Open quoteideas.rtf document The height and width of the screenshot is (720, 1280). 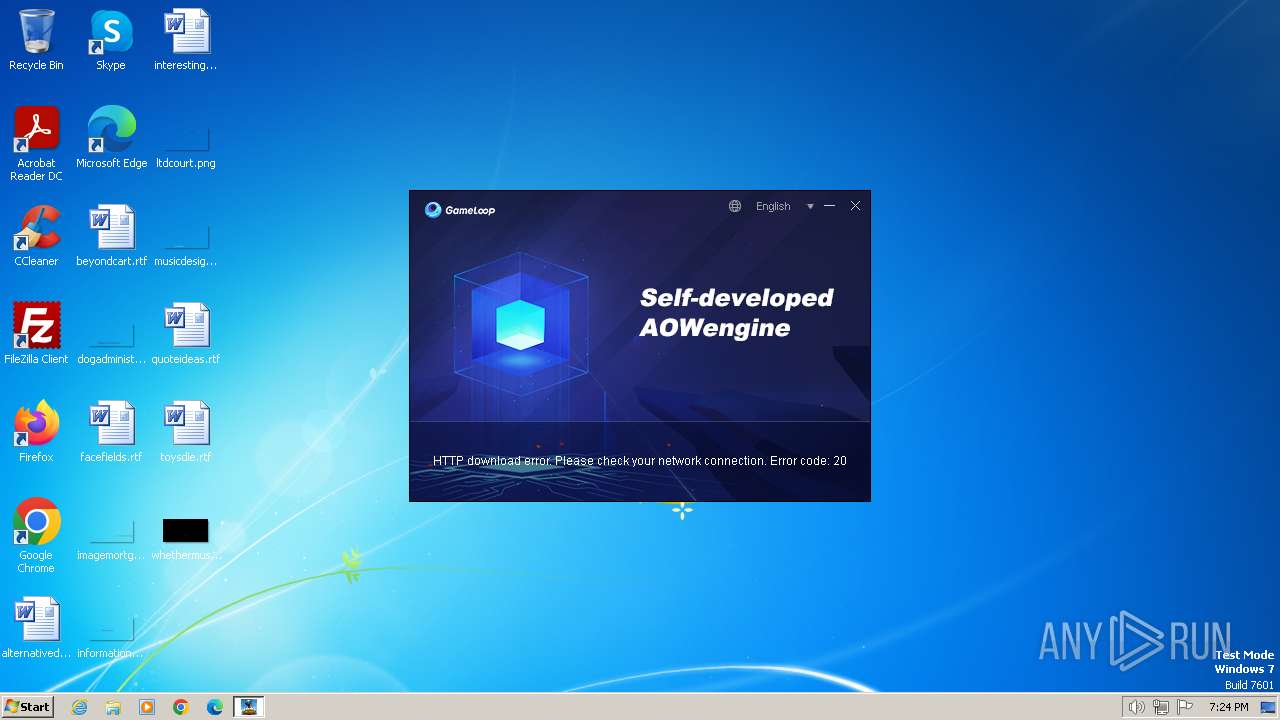click(x=186, y=334)
